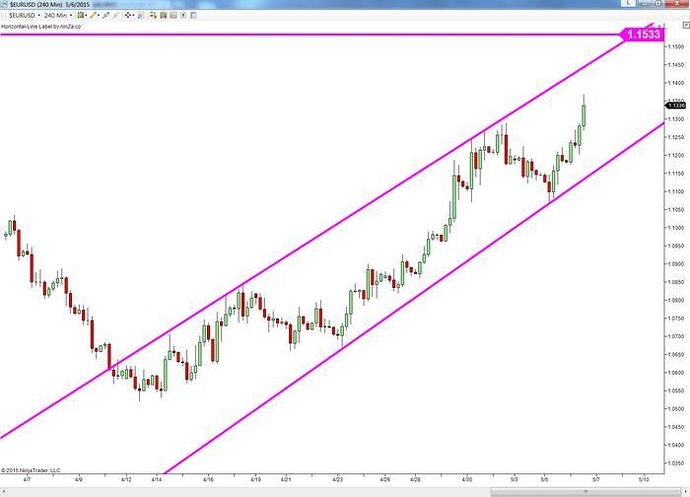Click the horizontal scrollbar thumb at the bottom
690x497 pixels.
(x=586, y=491)
